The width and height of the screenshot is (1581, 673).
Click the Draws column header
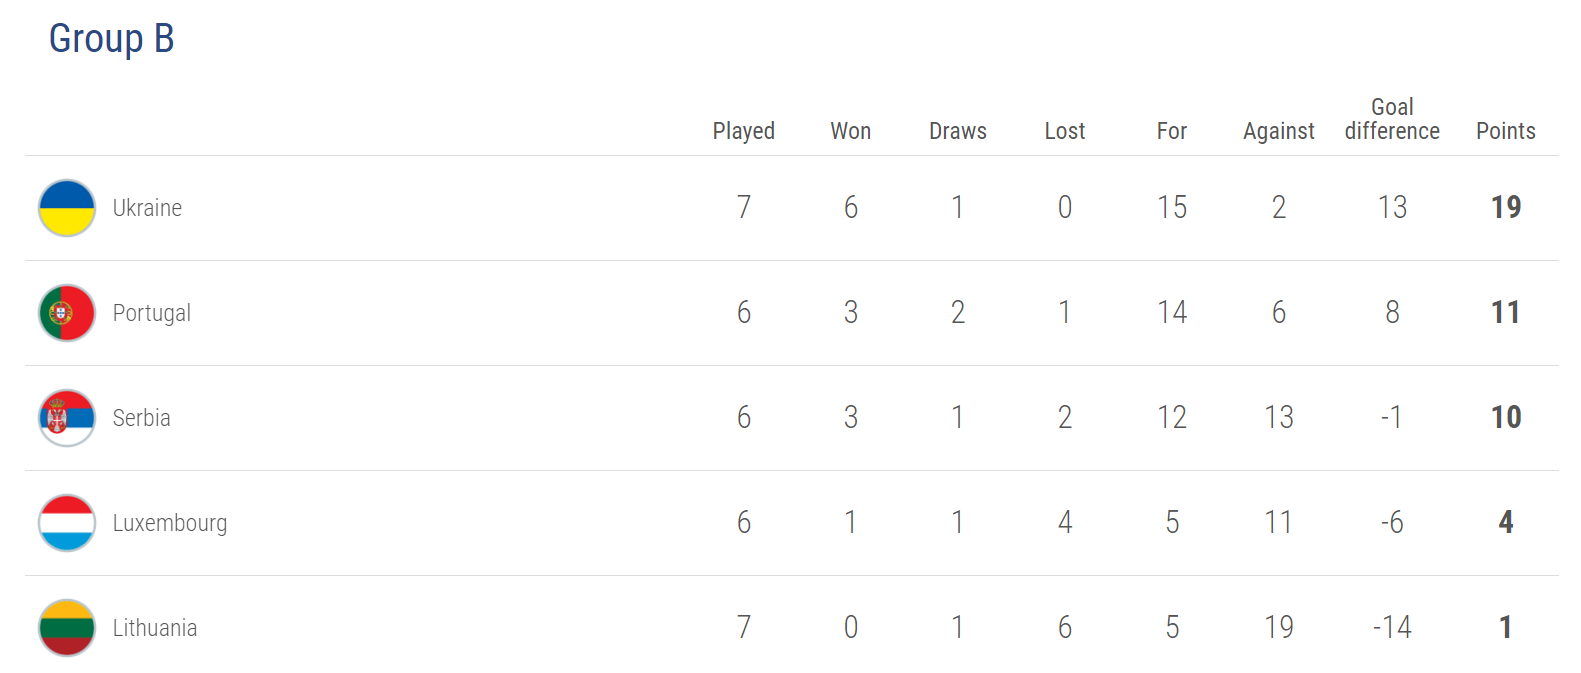click(x=957, y=131)
